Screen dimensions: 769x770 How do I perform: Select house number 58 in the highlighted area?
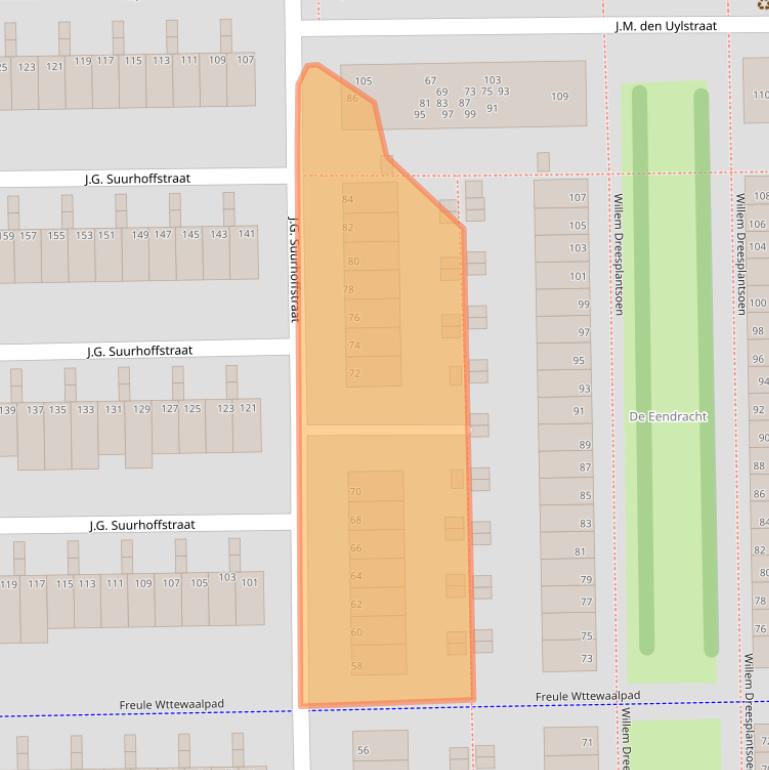pyautogui.click(x=357, y=666)
